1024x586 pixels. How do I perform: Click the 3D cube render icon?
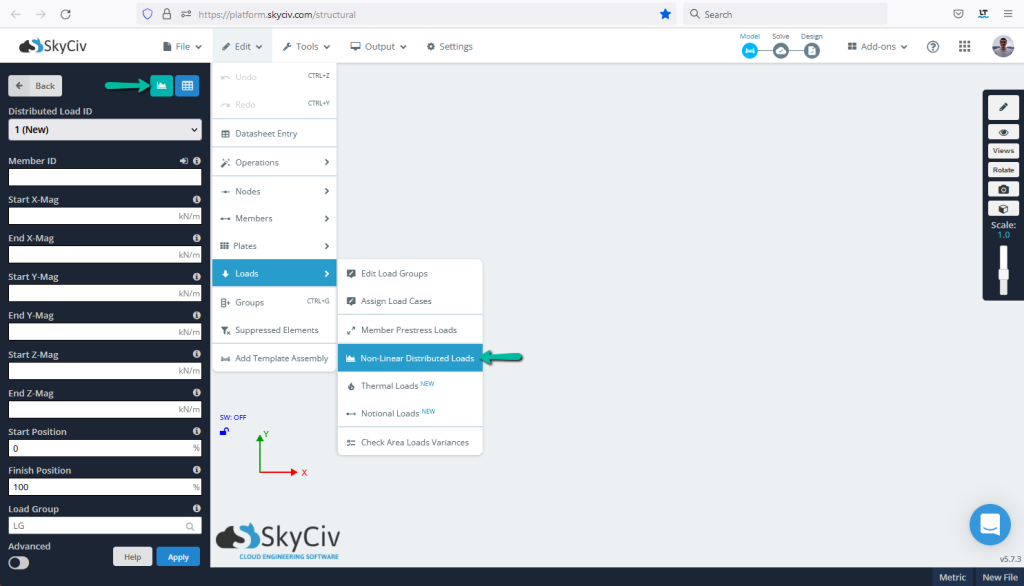1003,208
